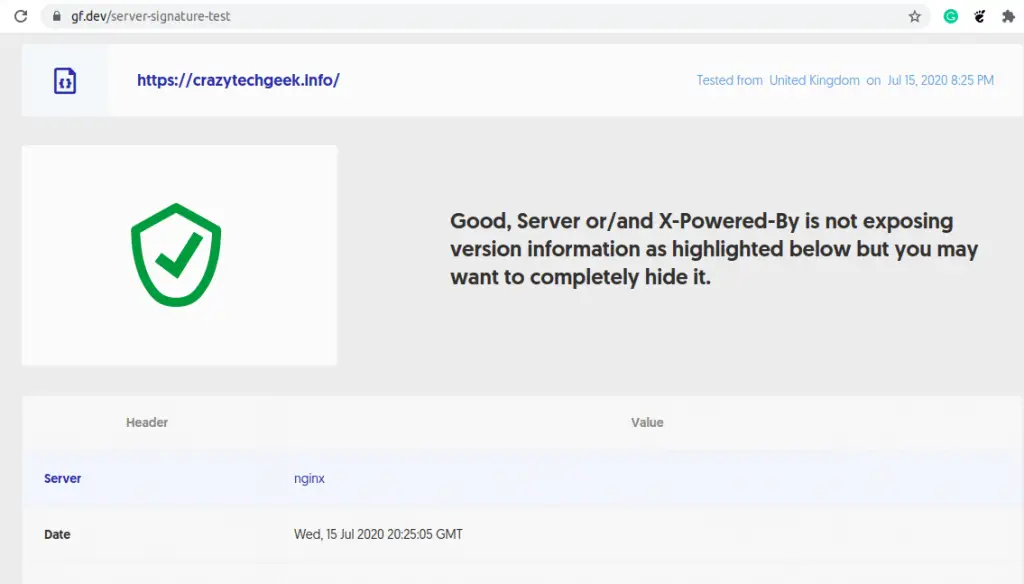Click the Value column heading

pos(647,423)
